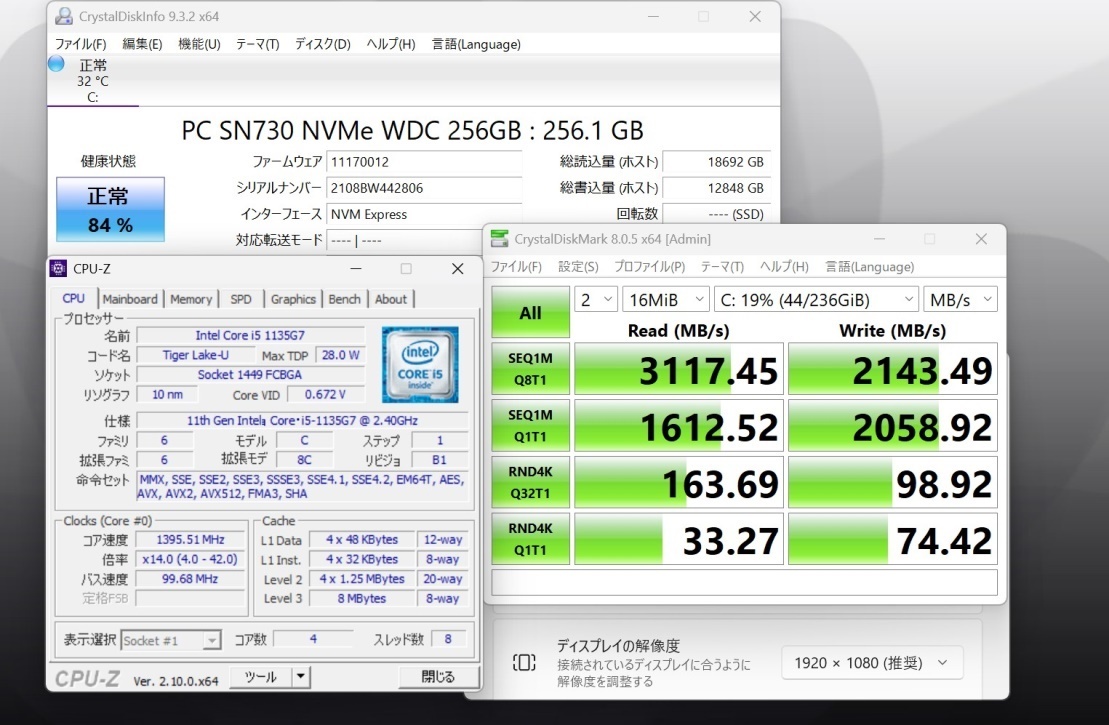Open 設定(S) menu in CrystalDiskMark
This screenshot has height=725, width=1109.
[578, 267]
